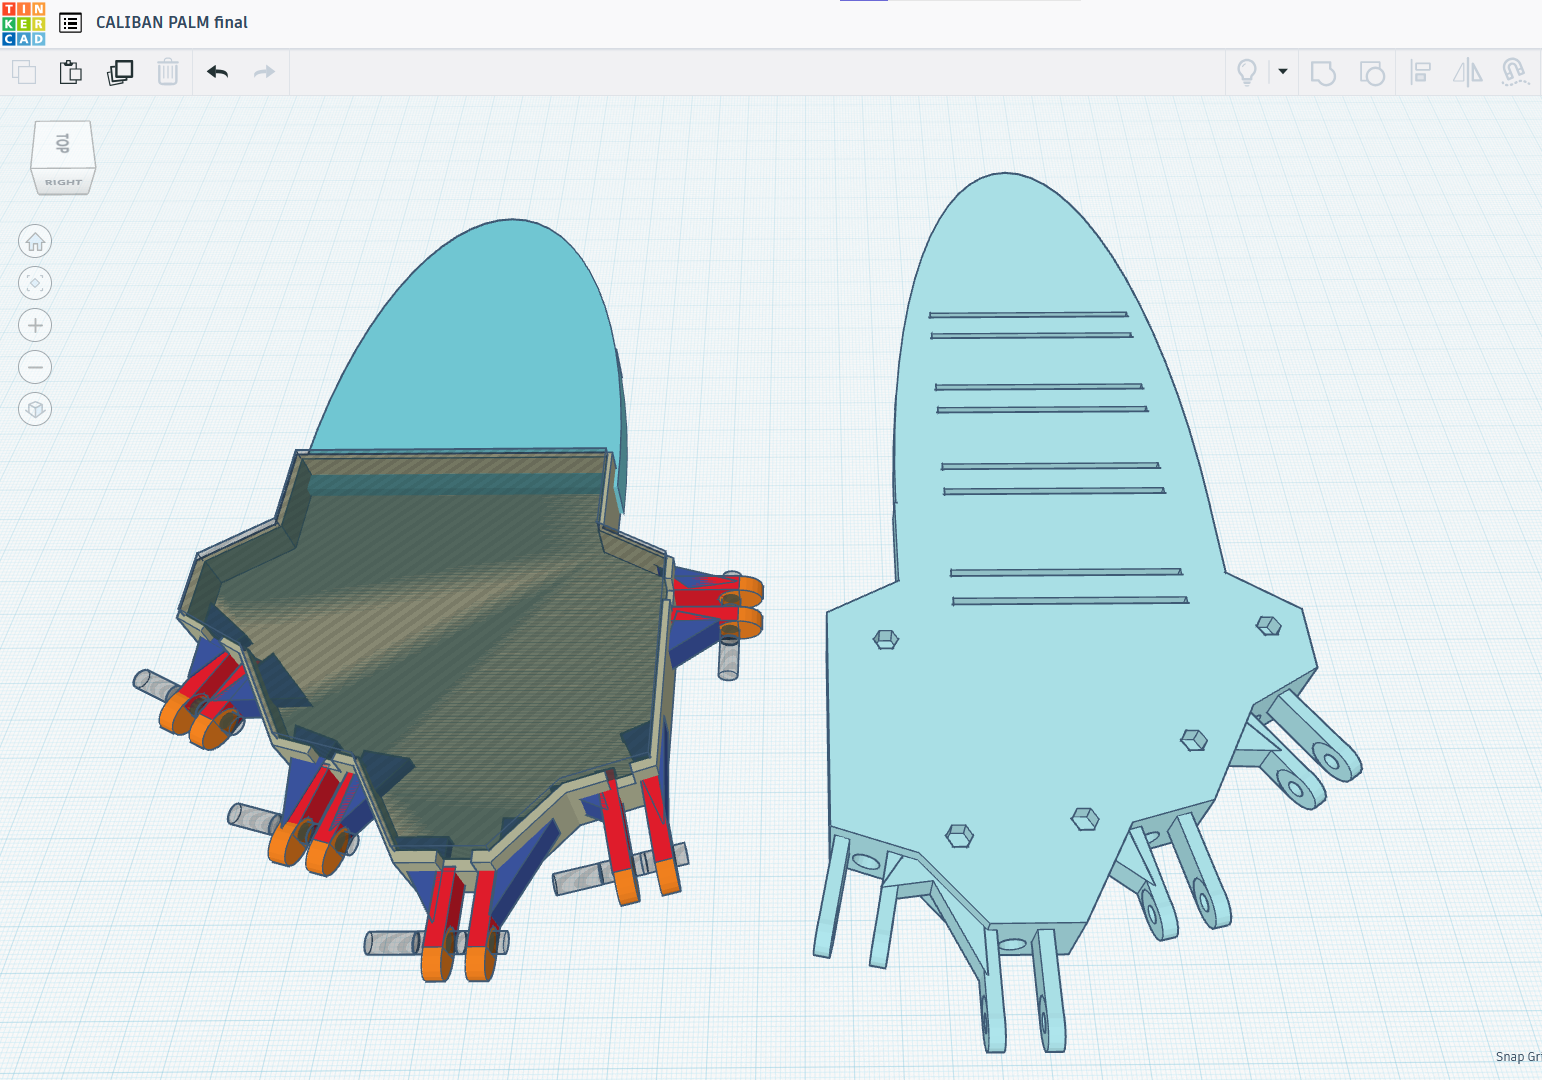Viewport: 1542px width, 1080px height.
Task: Click the Home view icon
Action: (35, 241)
